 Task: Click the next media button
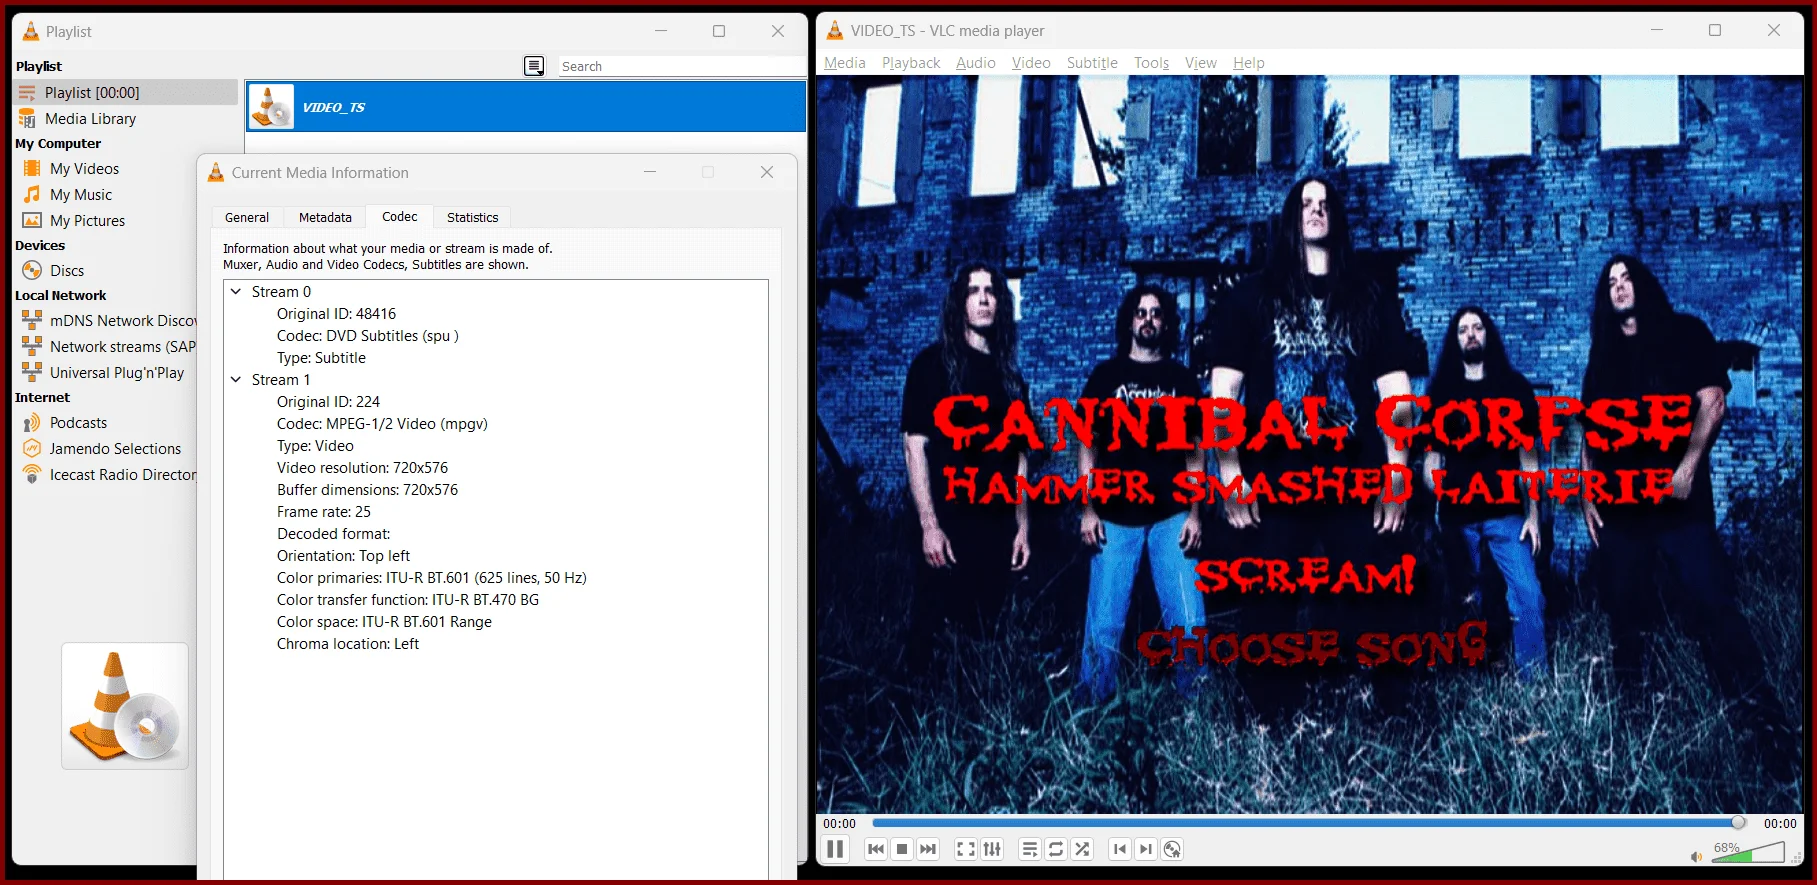928,849
